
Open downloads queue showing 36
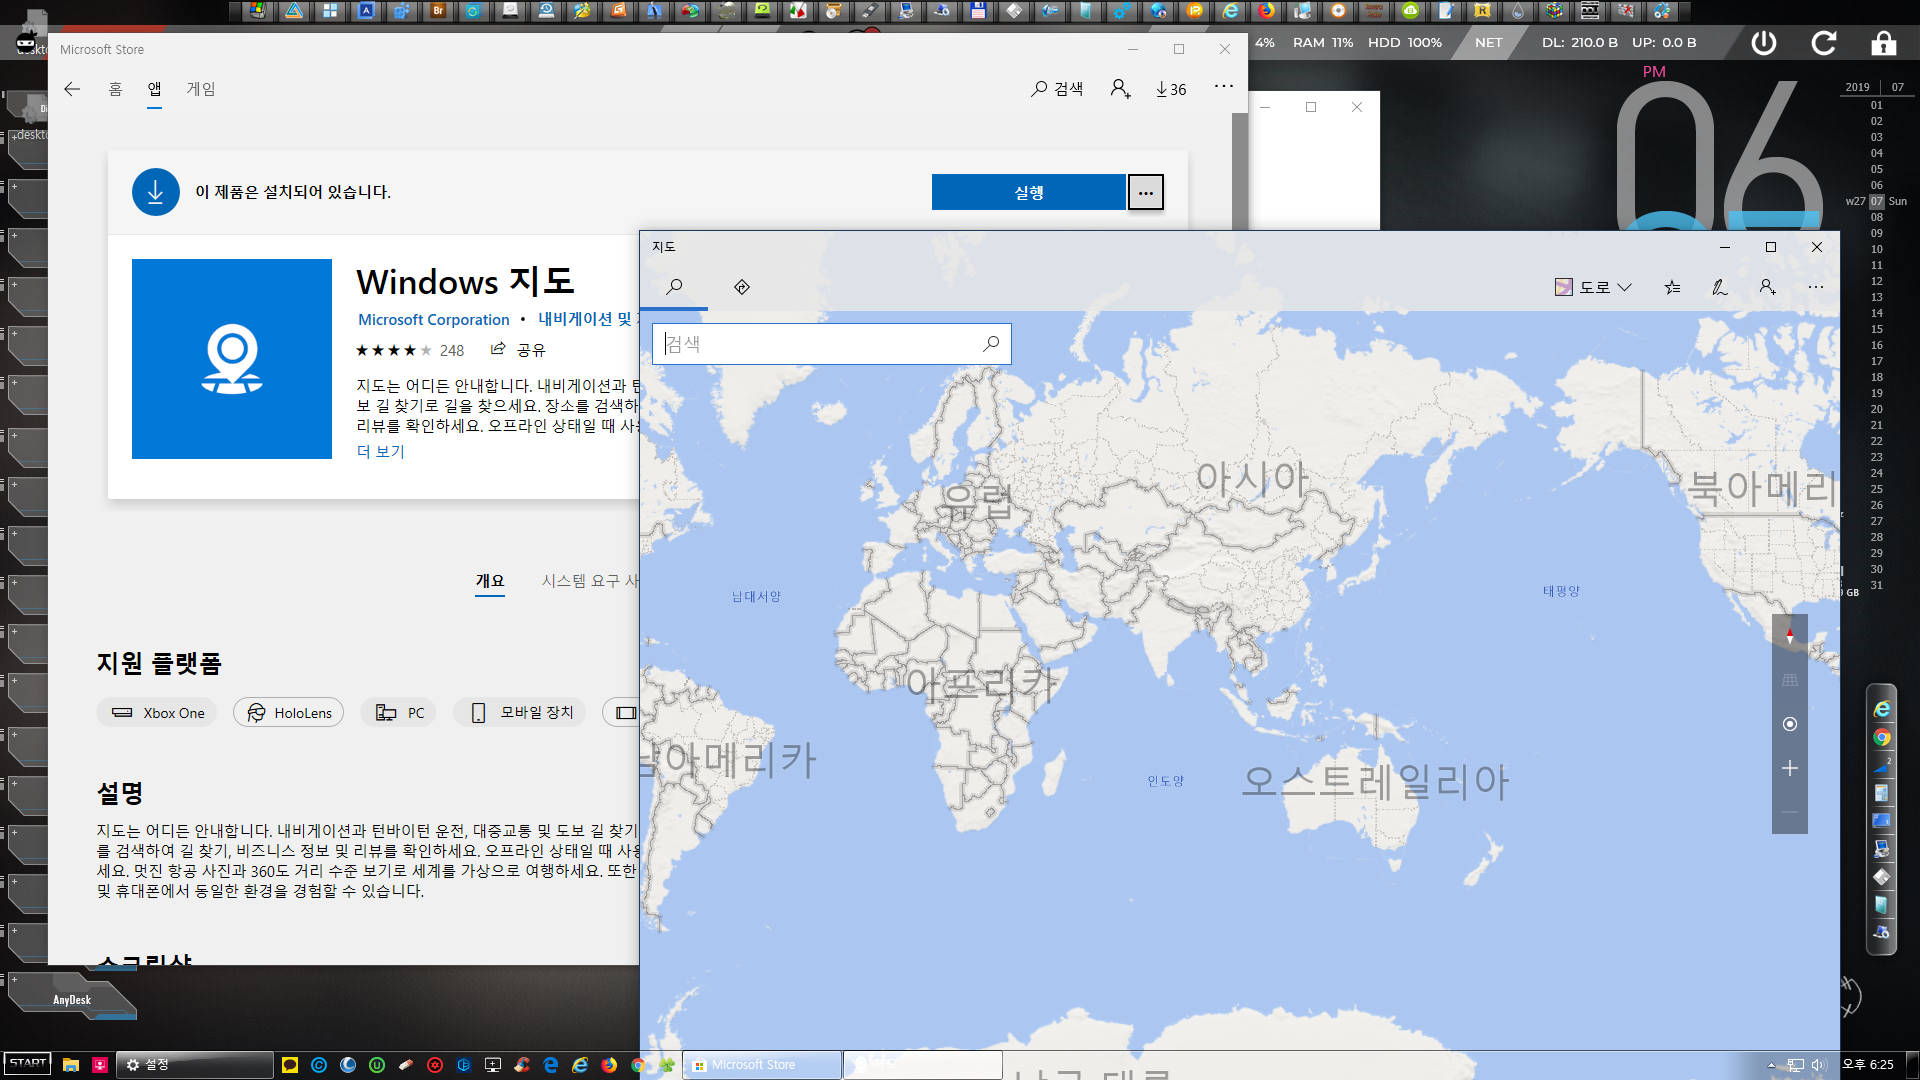click(1171, 89)
